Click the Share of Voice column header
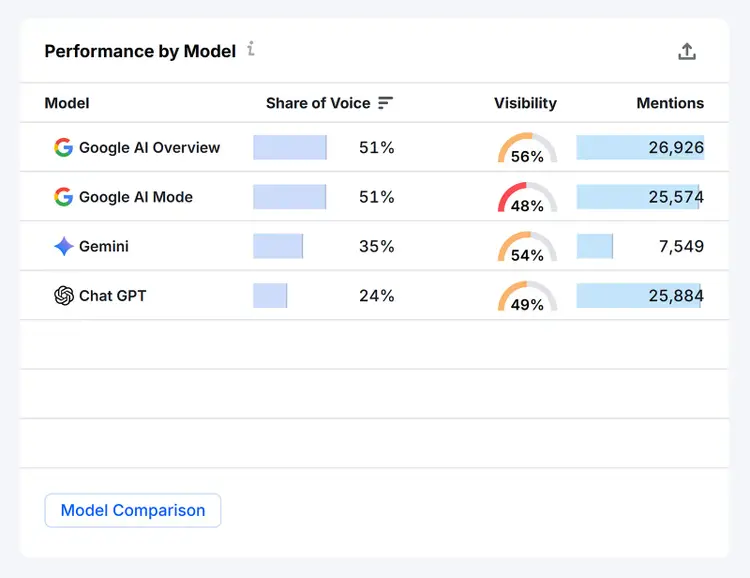The width and height of the screenshot is (750, 578). (318, 103)
